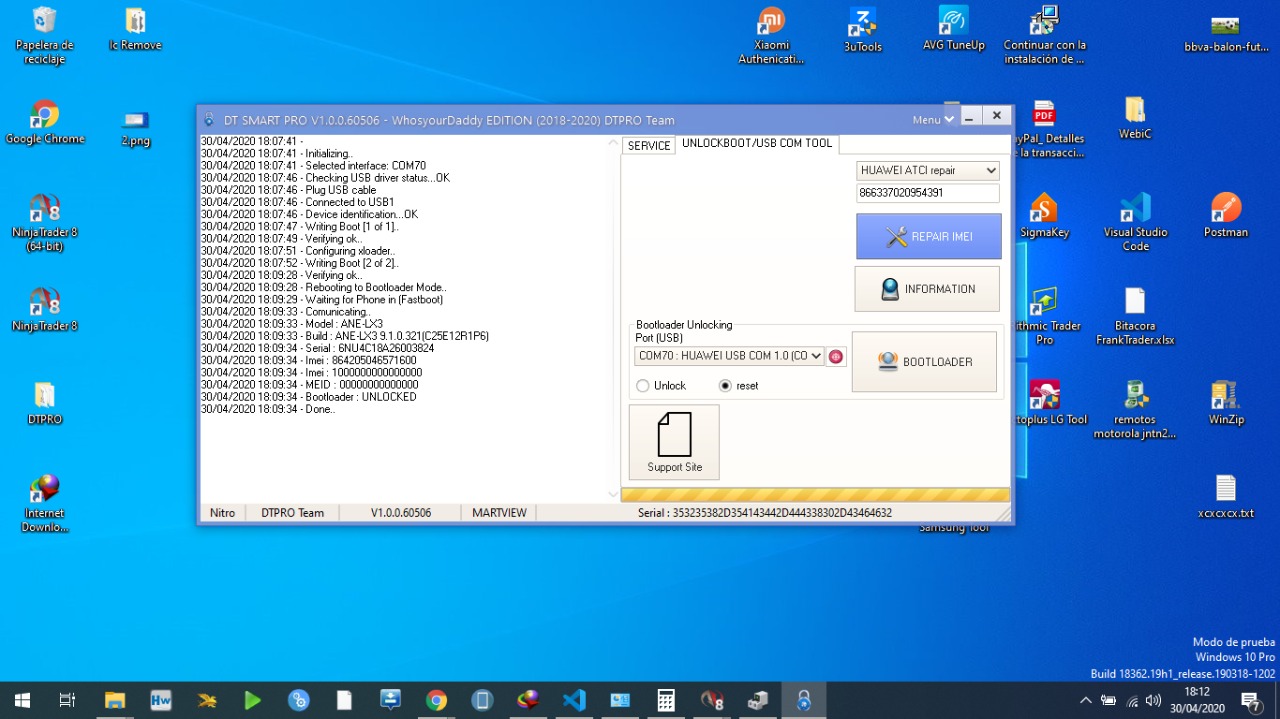Show hidden system tray icons
This screenshot has width=1280, height=719.
[1085, 700]
